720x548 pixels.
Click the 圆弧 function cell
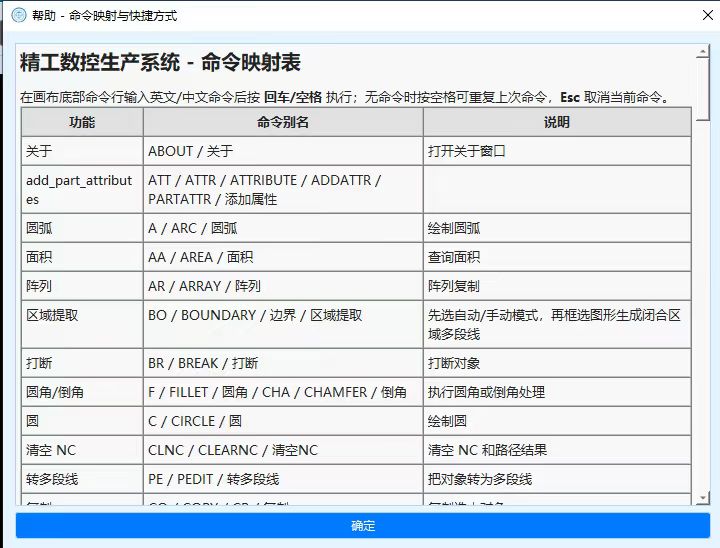(82, 228)
